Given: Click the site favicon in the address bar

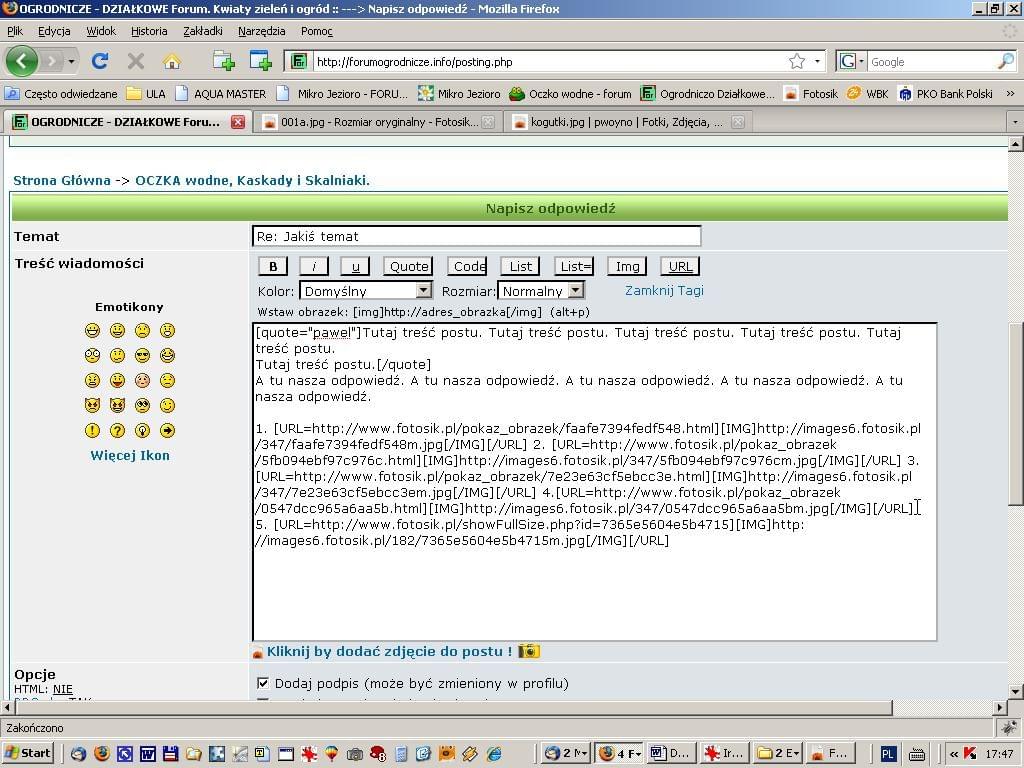Looking at the screenshot, I should coord(298,61).
